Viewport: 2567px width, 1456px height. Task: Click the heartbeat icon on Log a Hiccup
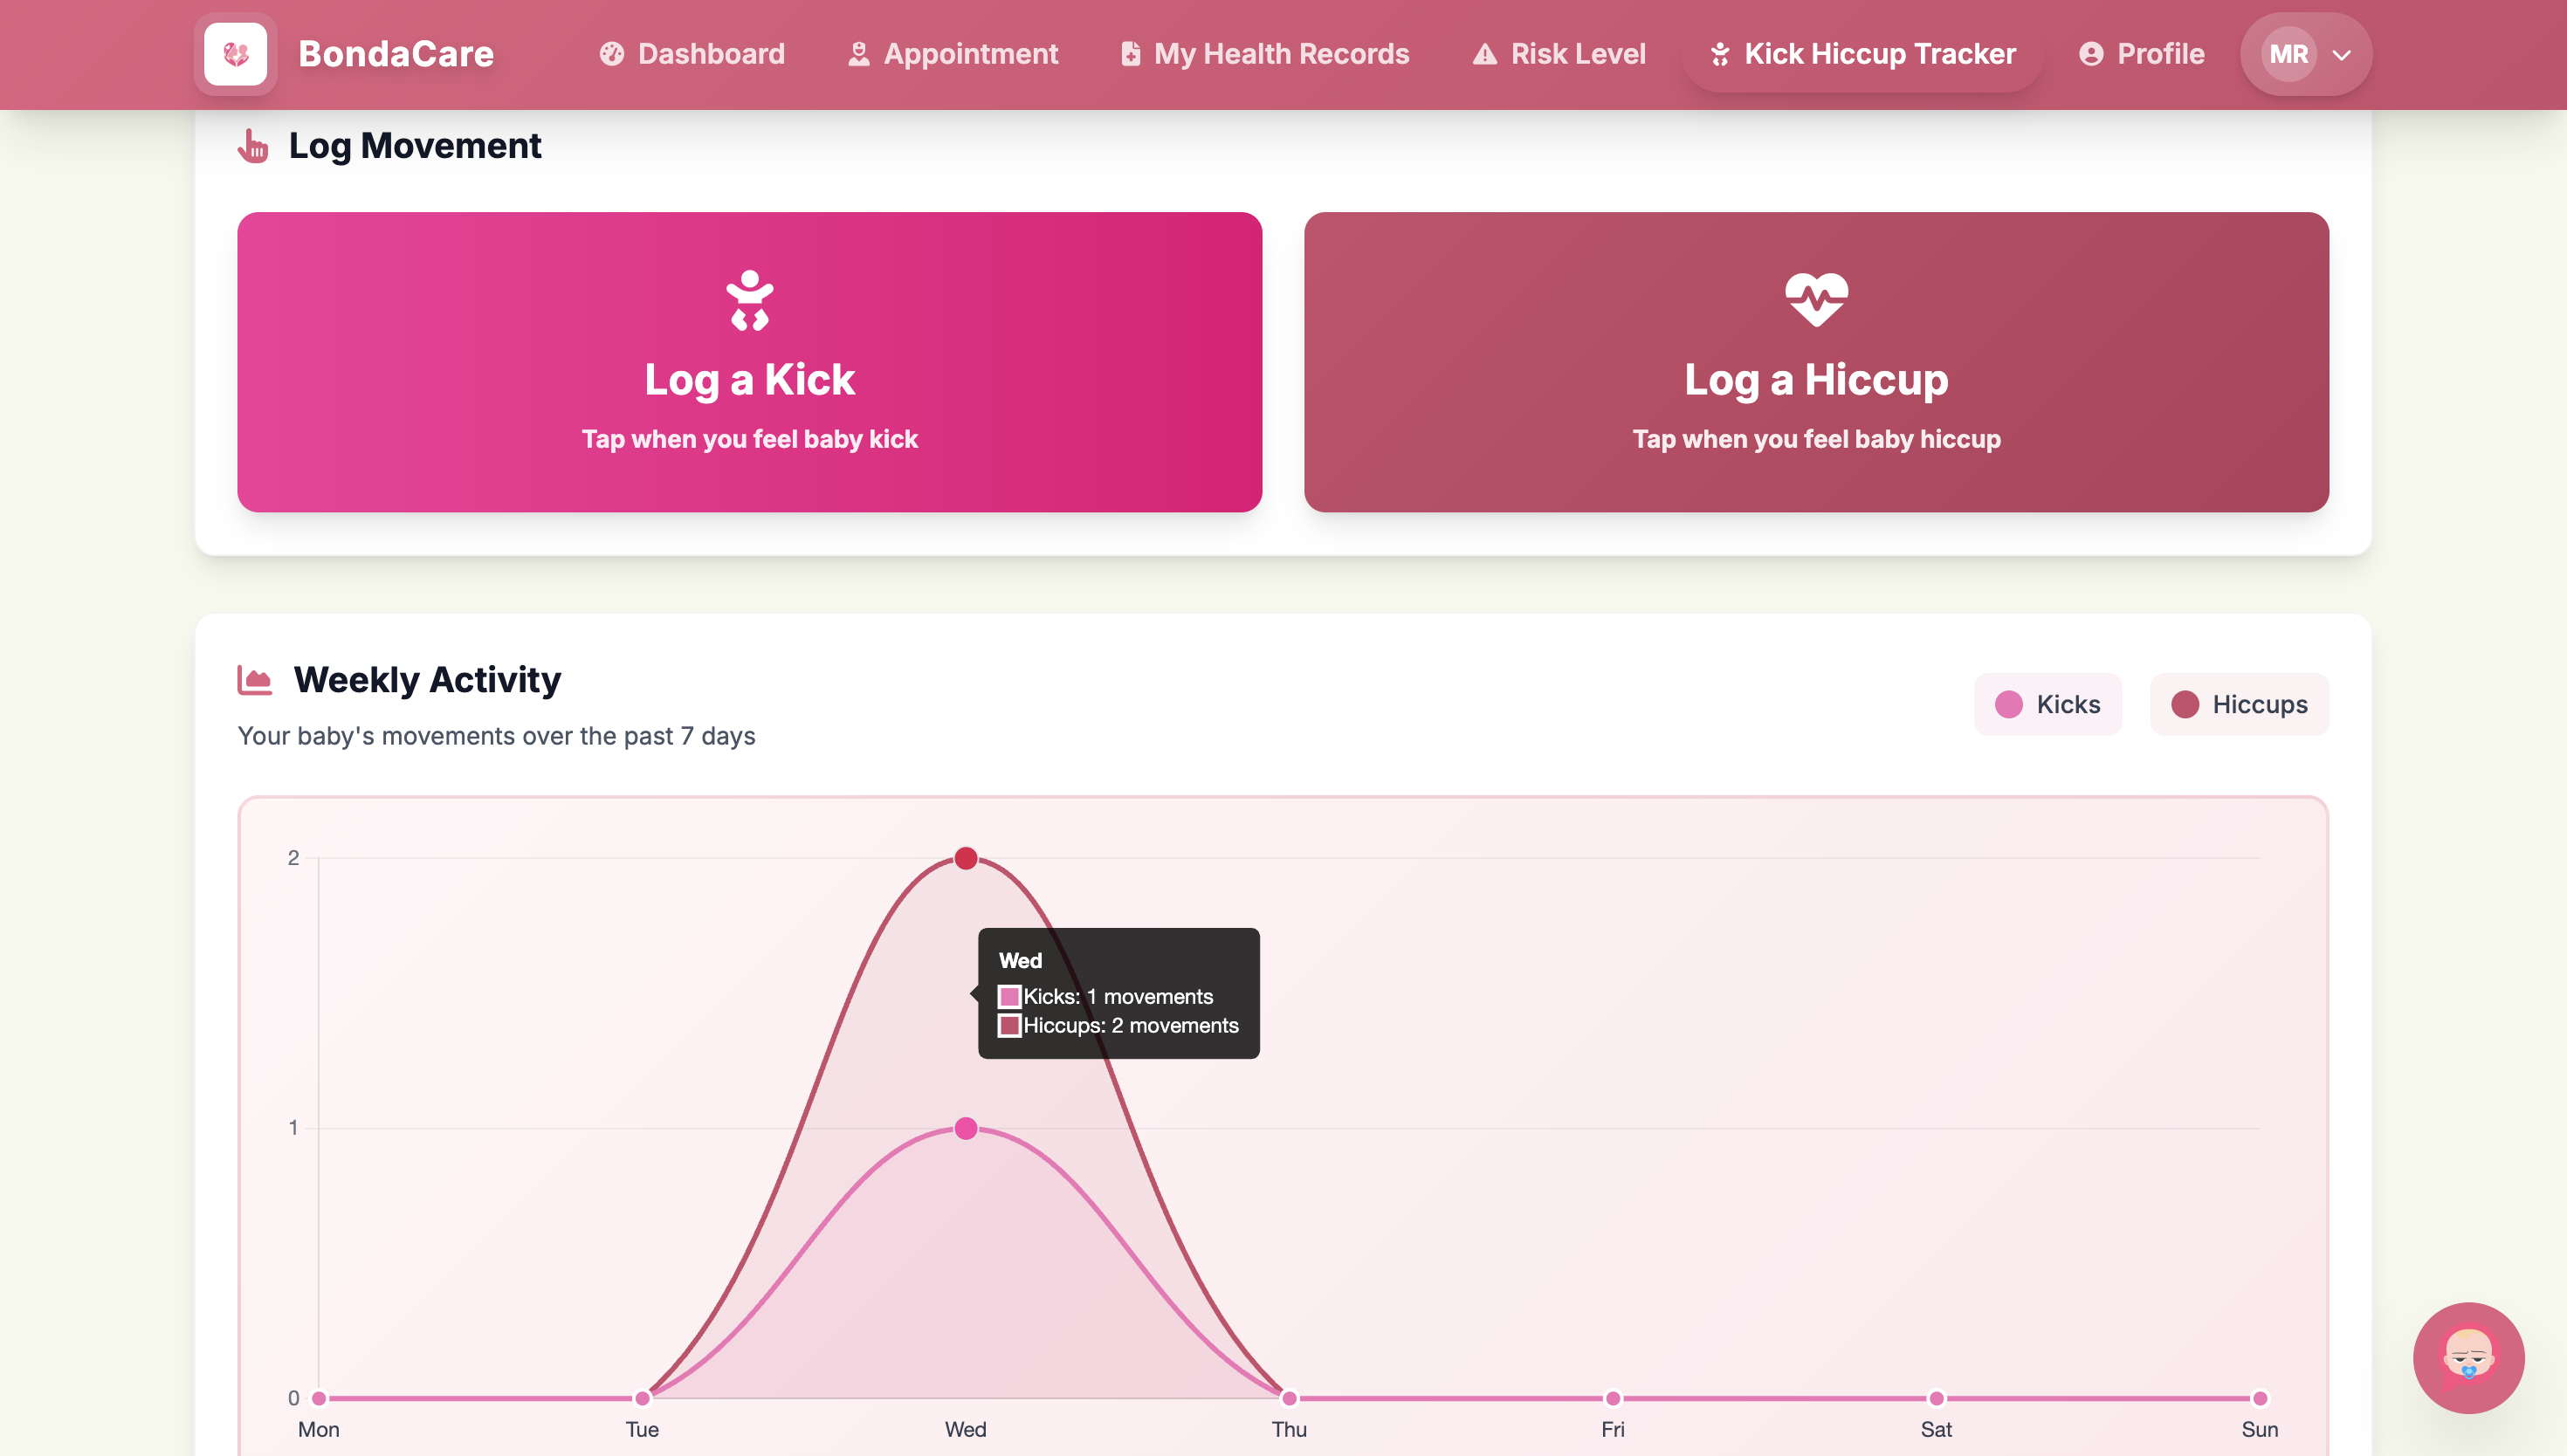1816,300
